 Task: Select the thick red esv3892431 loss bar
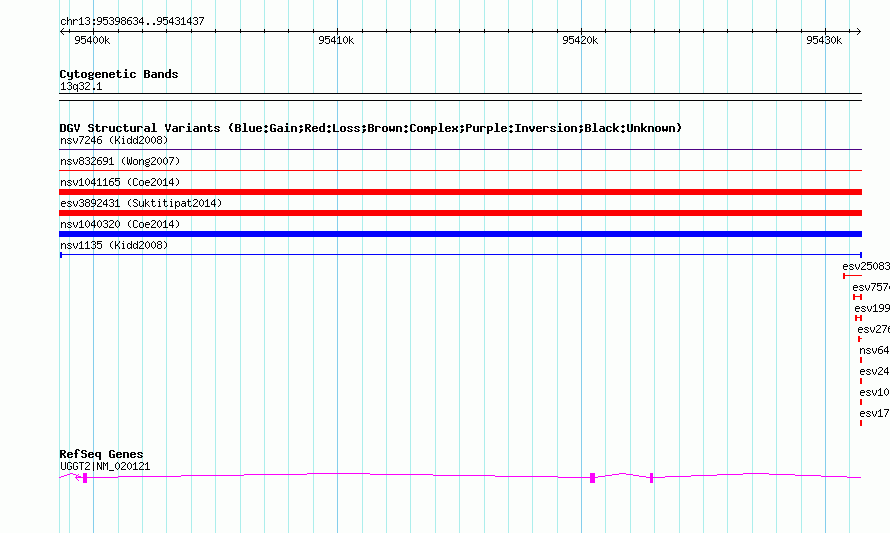pyautogui.click(x=460, y=213)
